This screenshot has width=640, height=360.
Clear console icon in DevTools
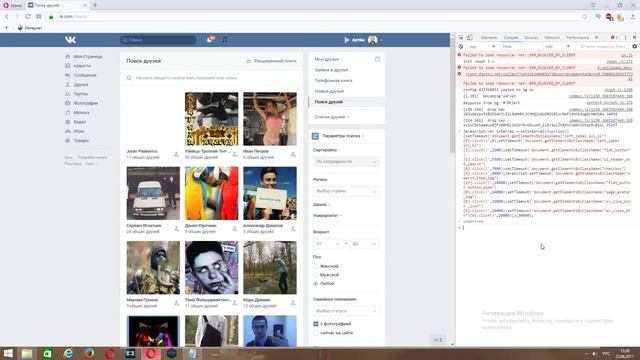tap(461, 47)
